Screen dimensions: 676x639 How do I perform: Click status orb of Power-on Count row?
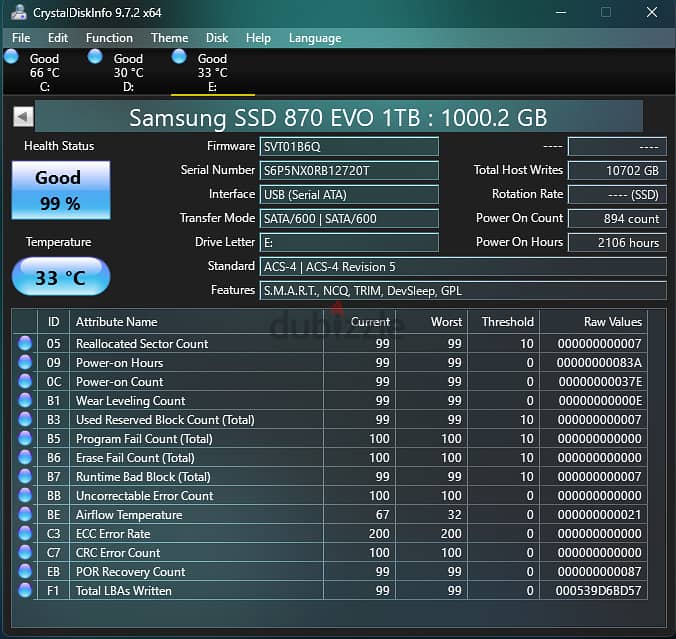point(25,381)
